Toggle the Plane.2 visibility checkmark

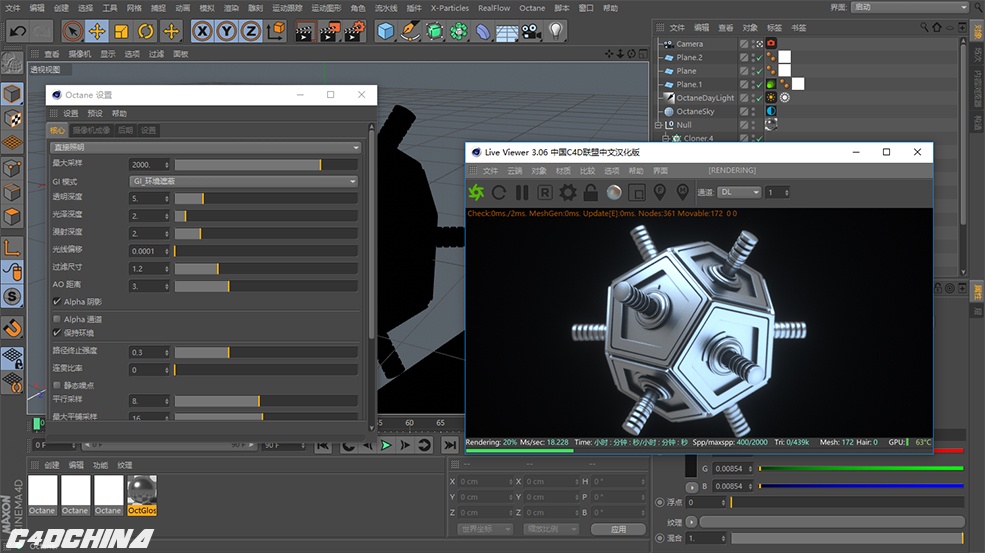click(x=759, y=57)
